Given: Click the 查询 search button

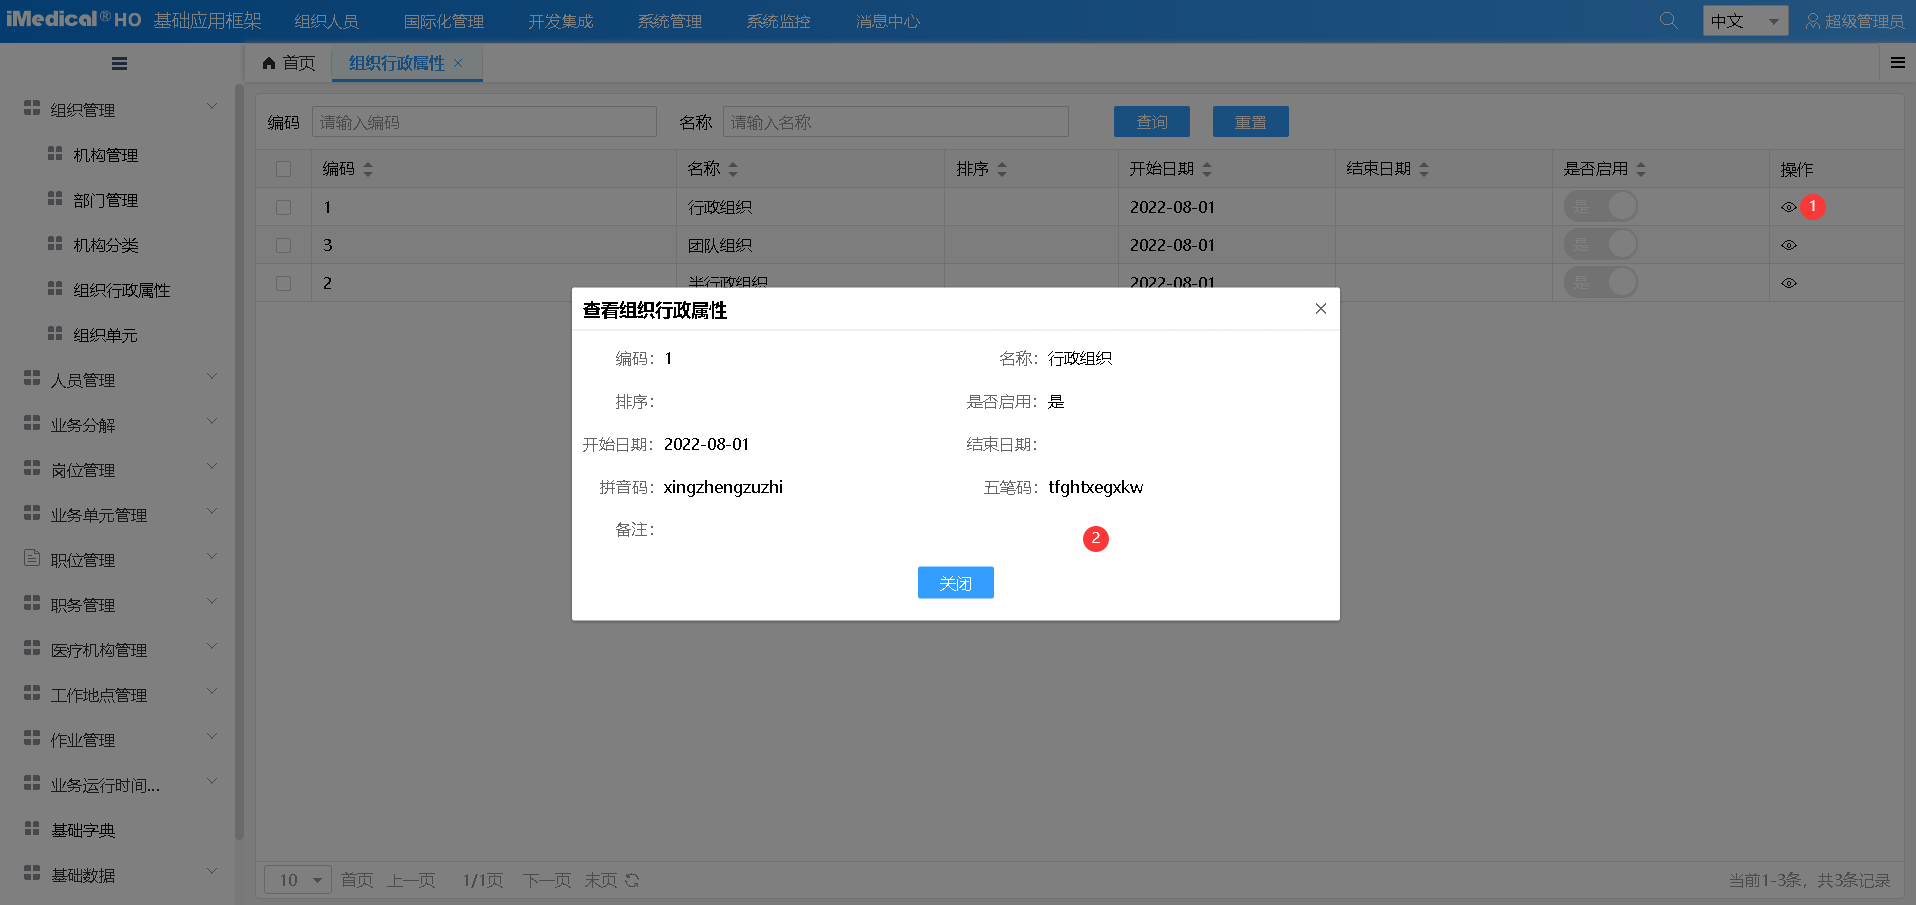Looking at the screenshot, I should (1151, 122).
